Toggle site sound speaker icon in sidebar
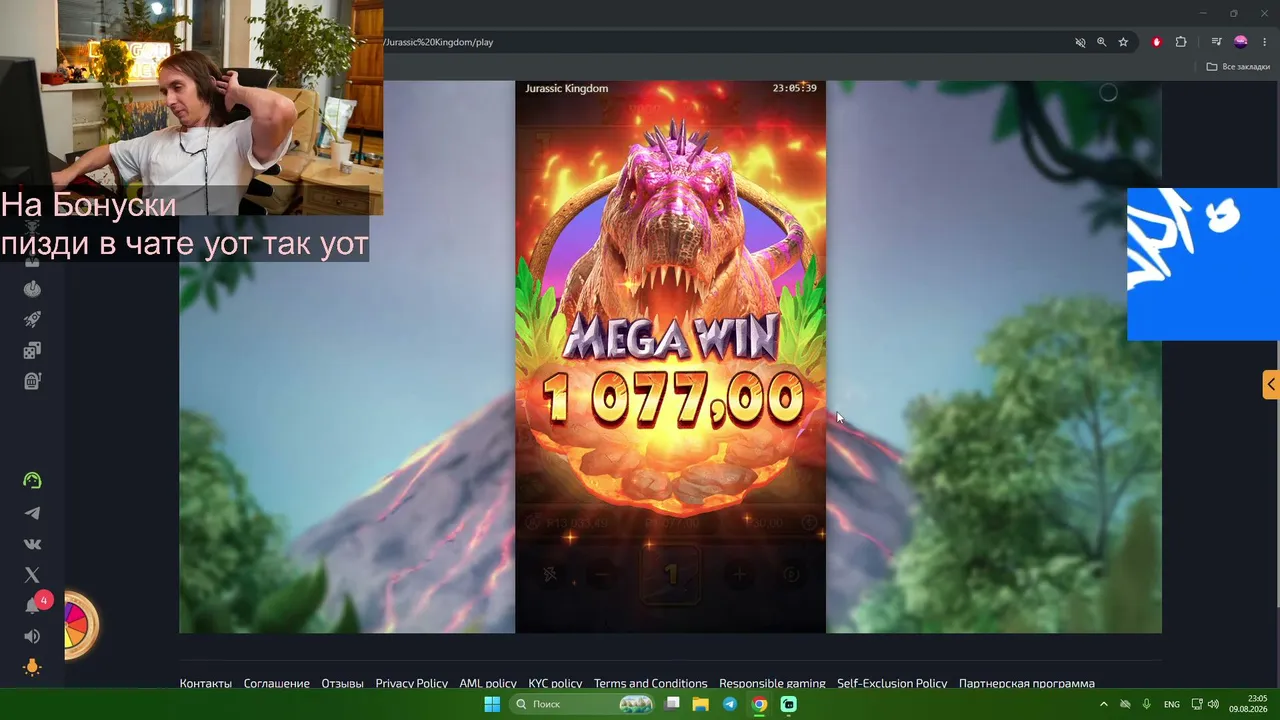The image size is (1280, 720). 32,637
